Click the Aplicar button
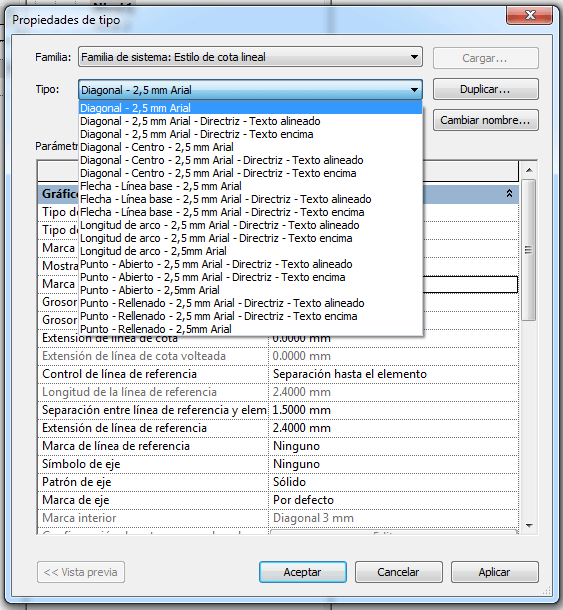This screenshot has height=610, width=563. tap(495, 572)
